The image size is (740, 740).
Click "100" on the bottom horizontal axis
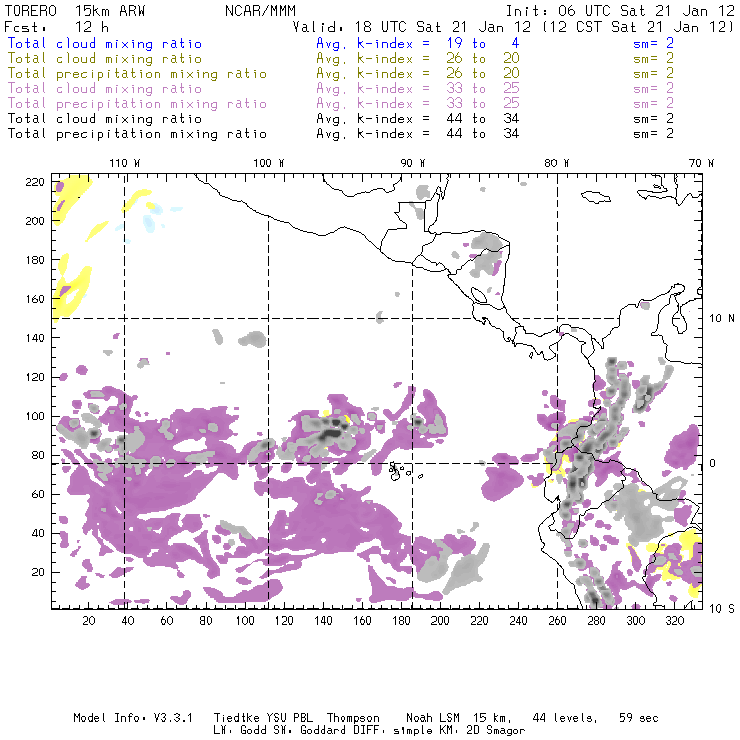click(x=245, y=621)
